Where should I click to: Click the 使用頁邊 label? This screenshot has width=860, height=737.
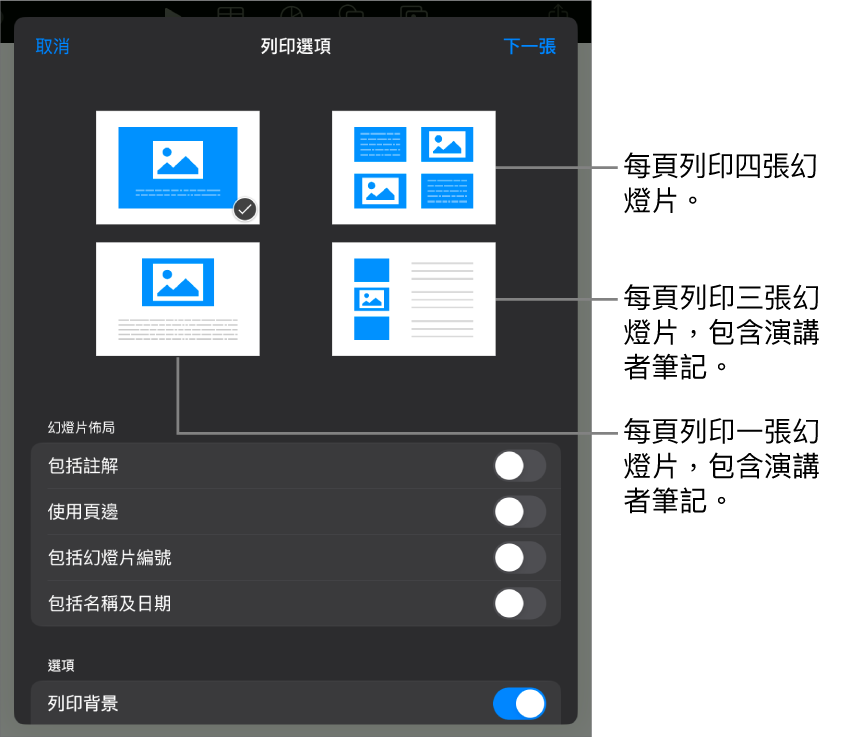[83, 512]
